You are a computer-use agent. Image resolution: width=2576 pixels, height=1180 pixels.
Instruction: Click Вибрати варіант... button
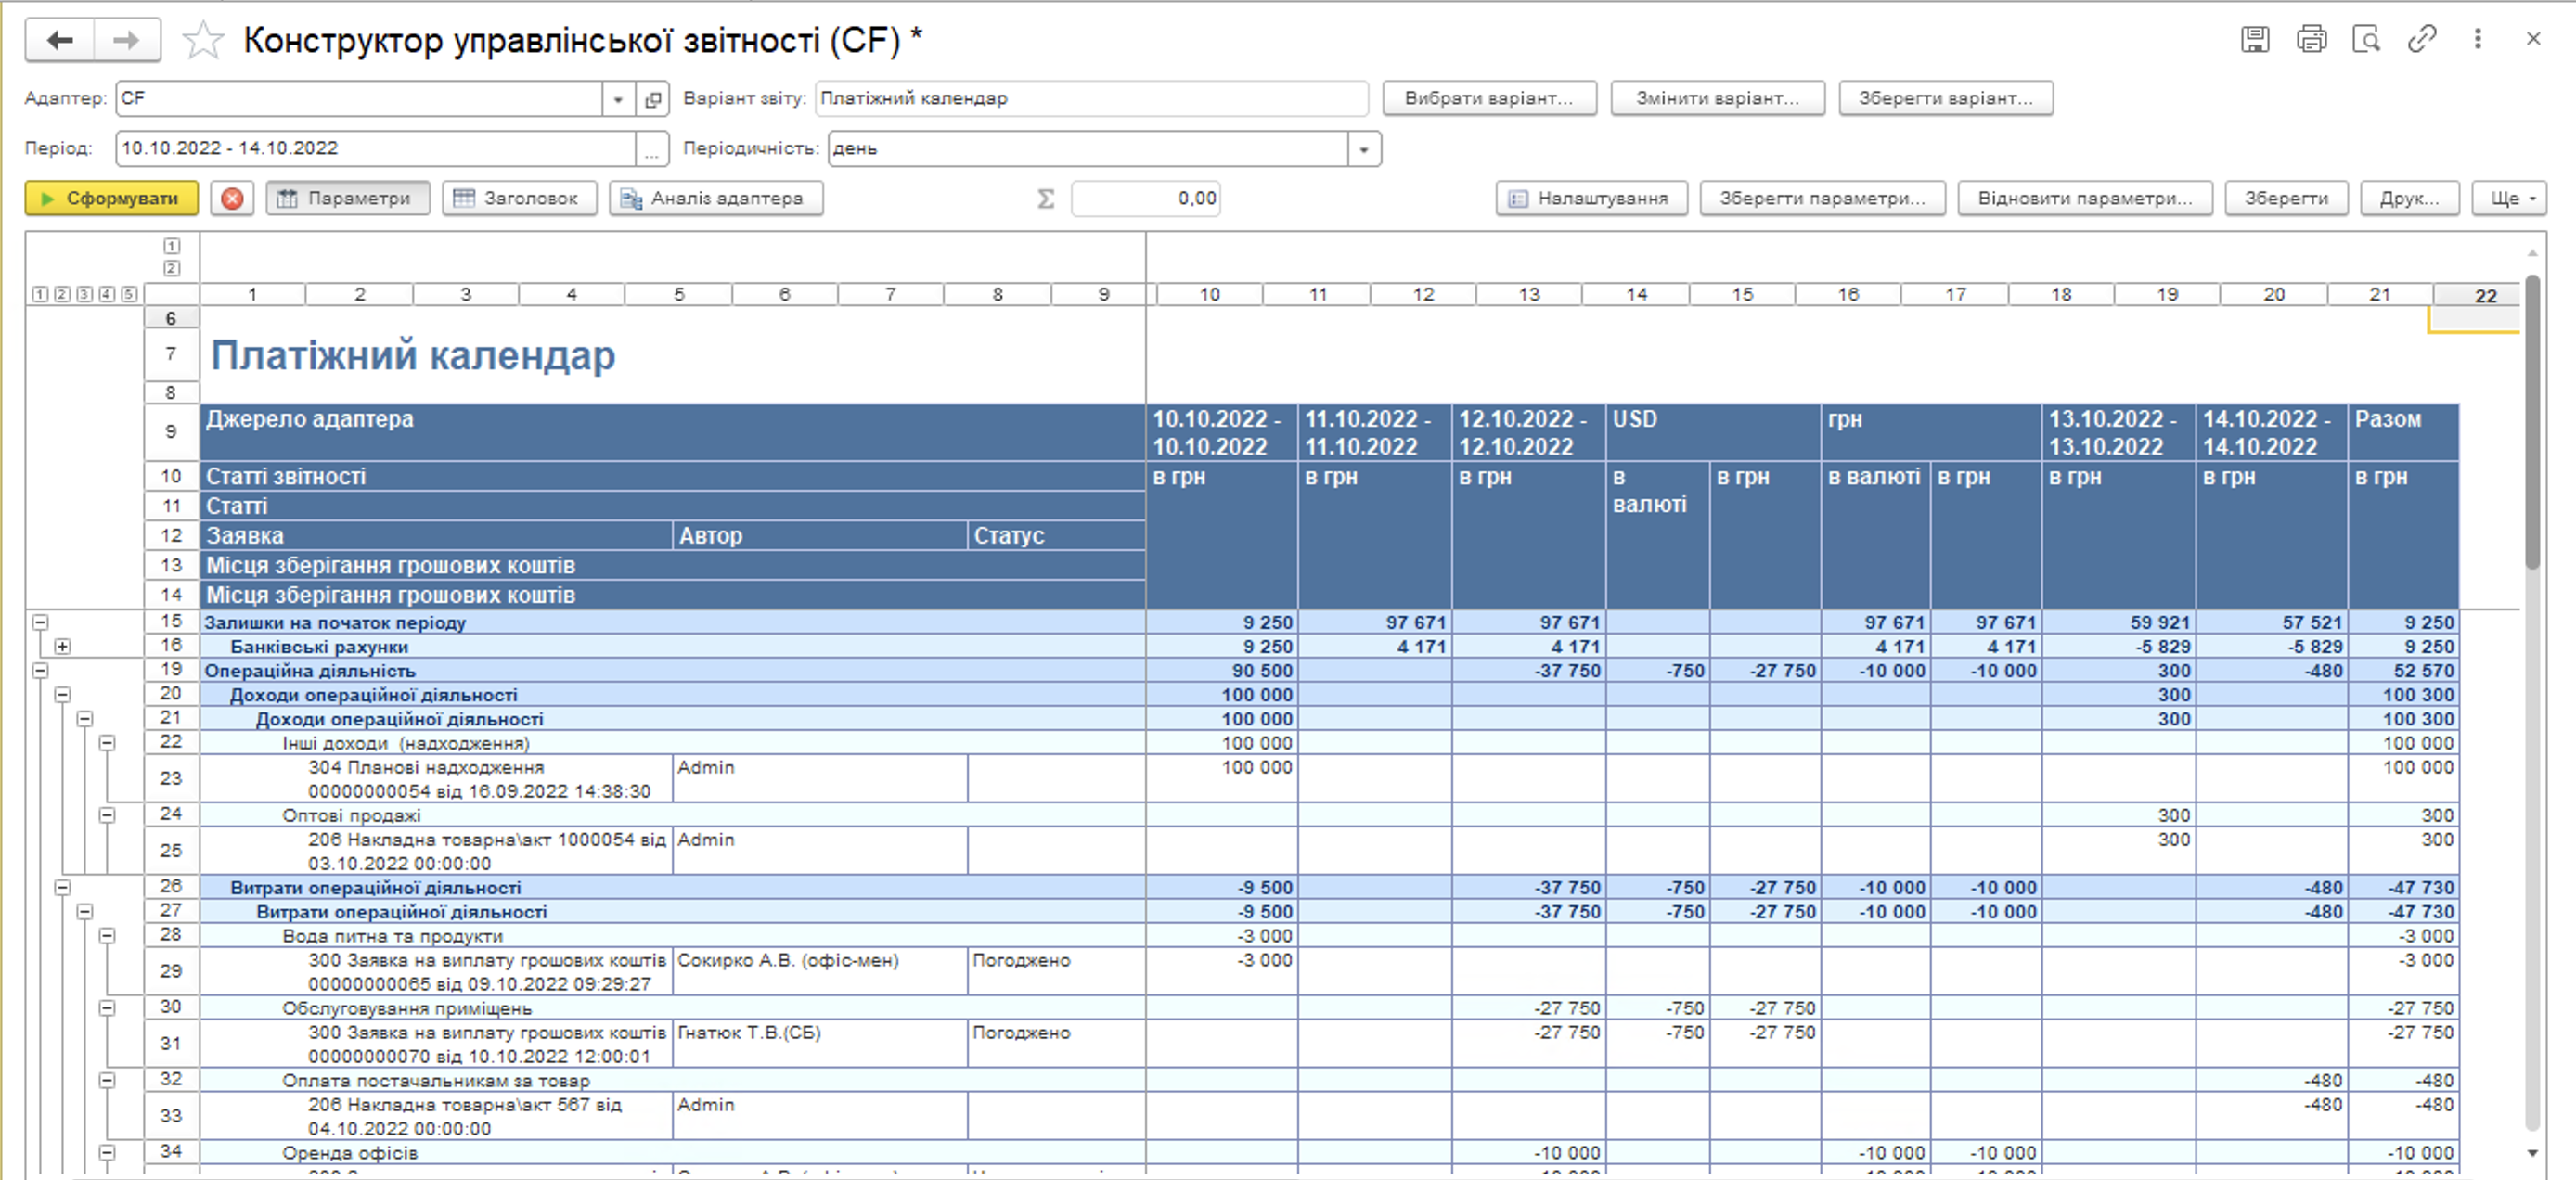[1489, 98]
